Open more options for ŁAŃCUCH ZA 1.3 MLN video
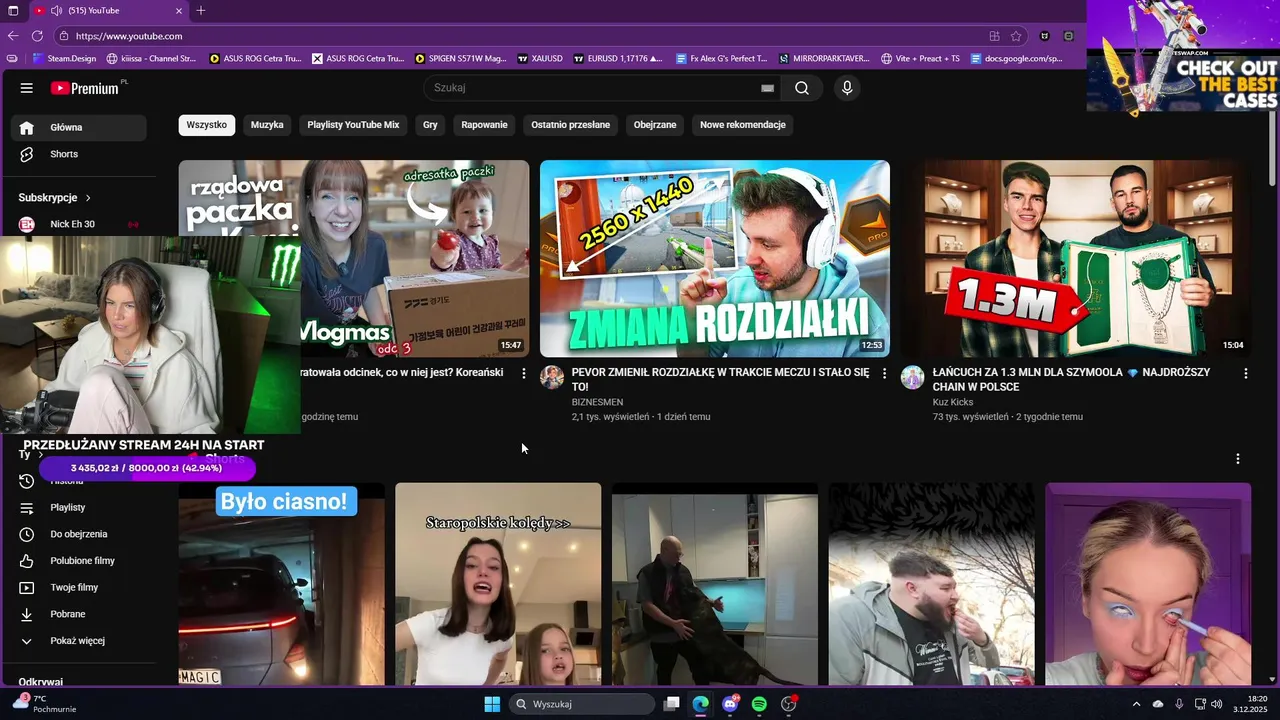The height and width of the screenshot is (720, 1280). point(1245,373)
